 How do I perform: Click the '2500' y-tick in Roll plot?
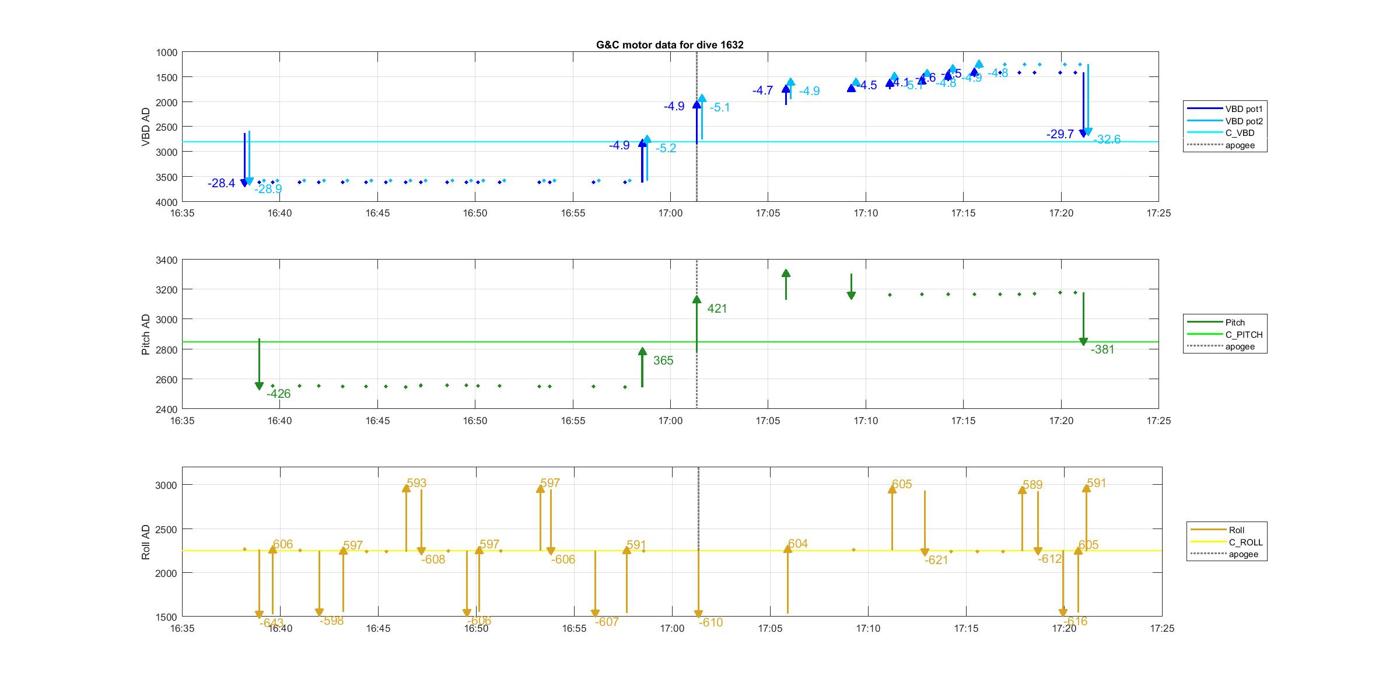tap(166, 530)
